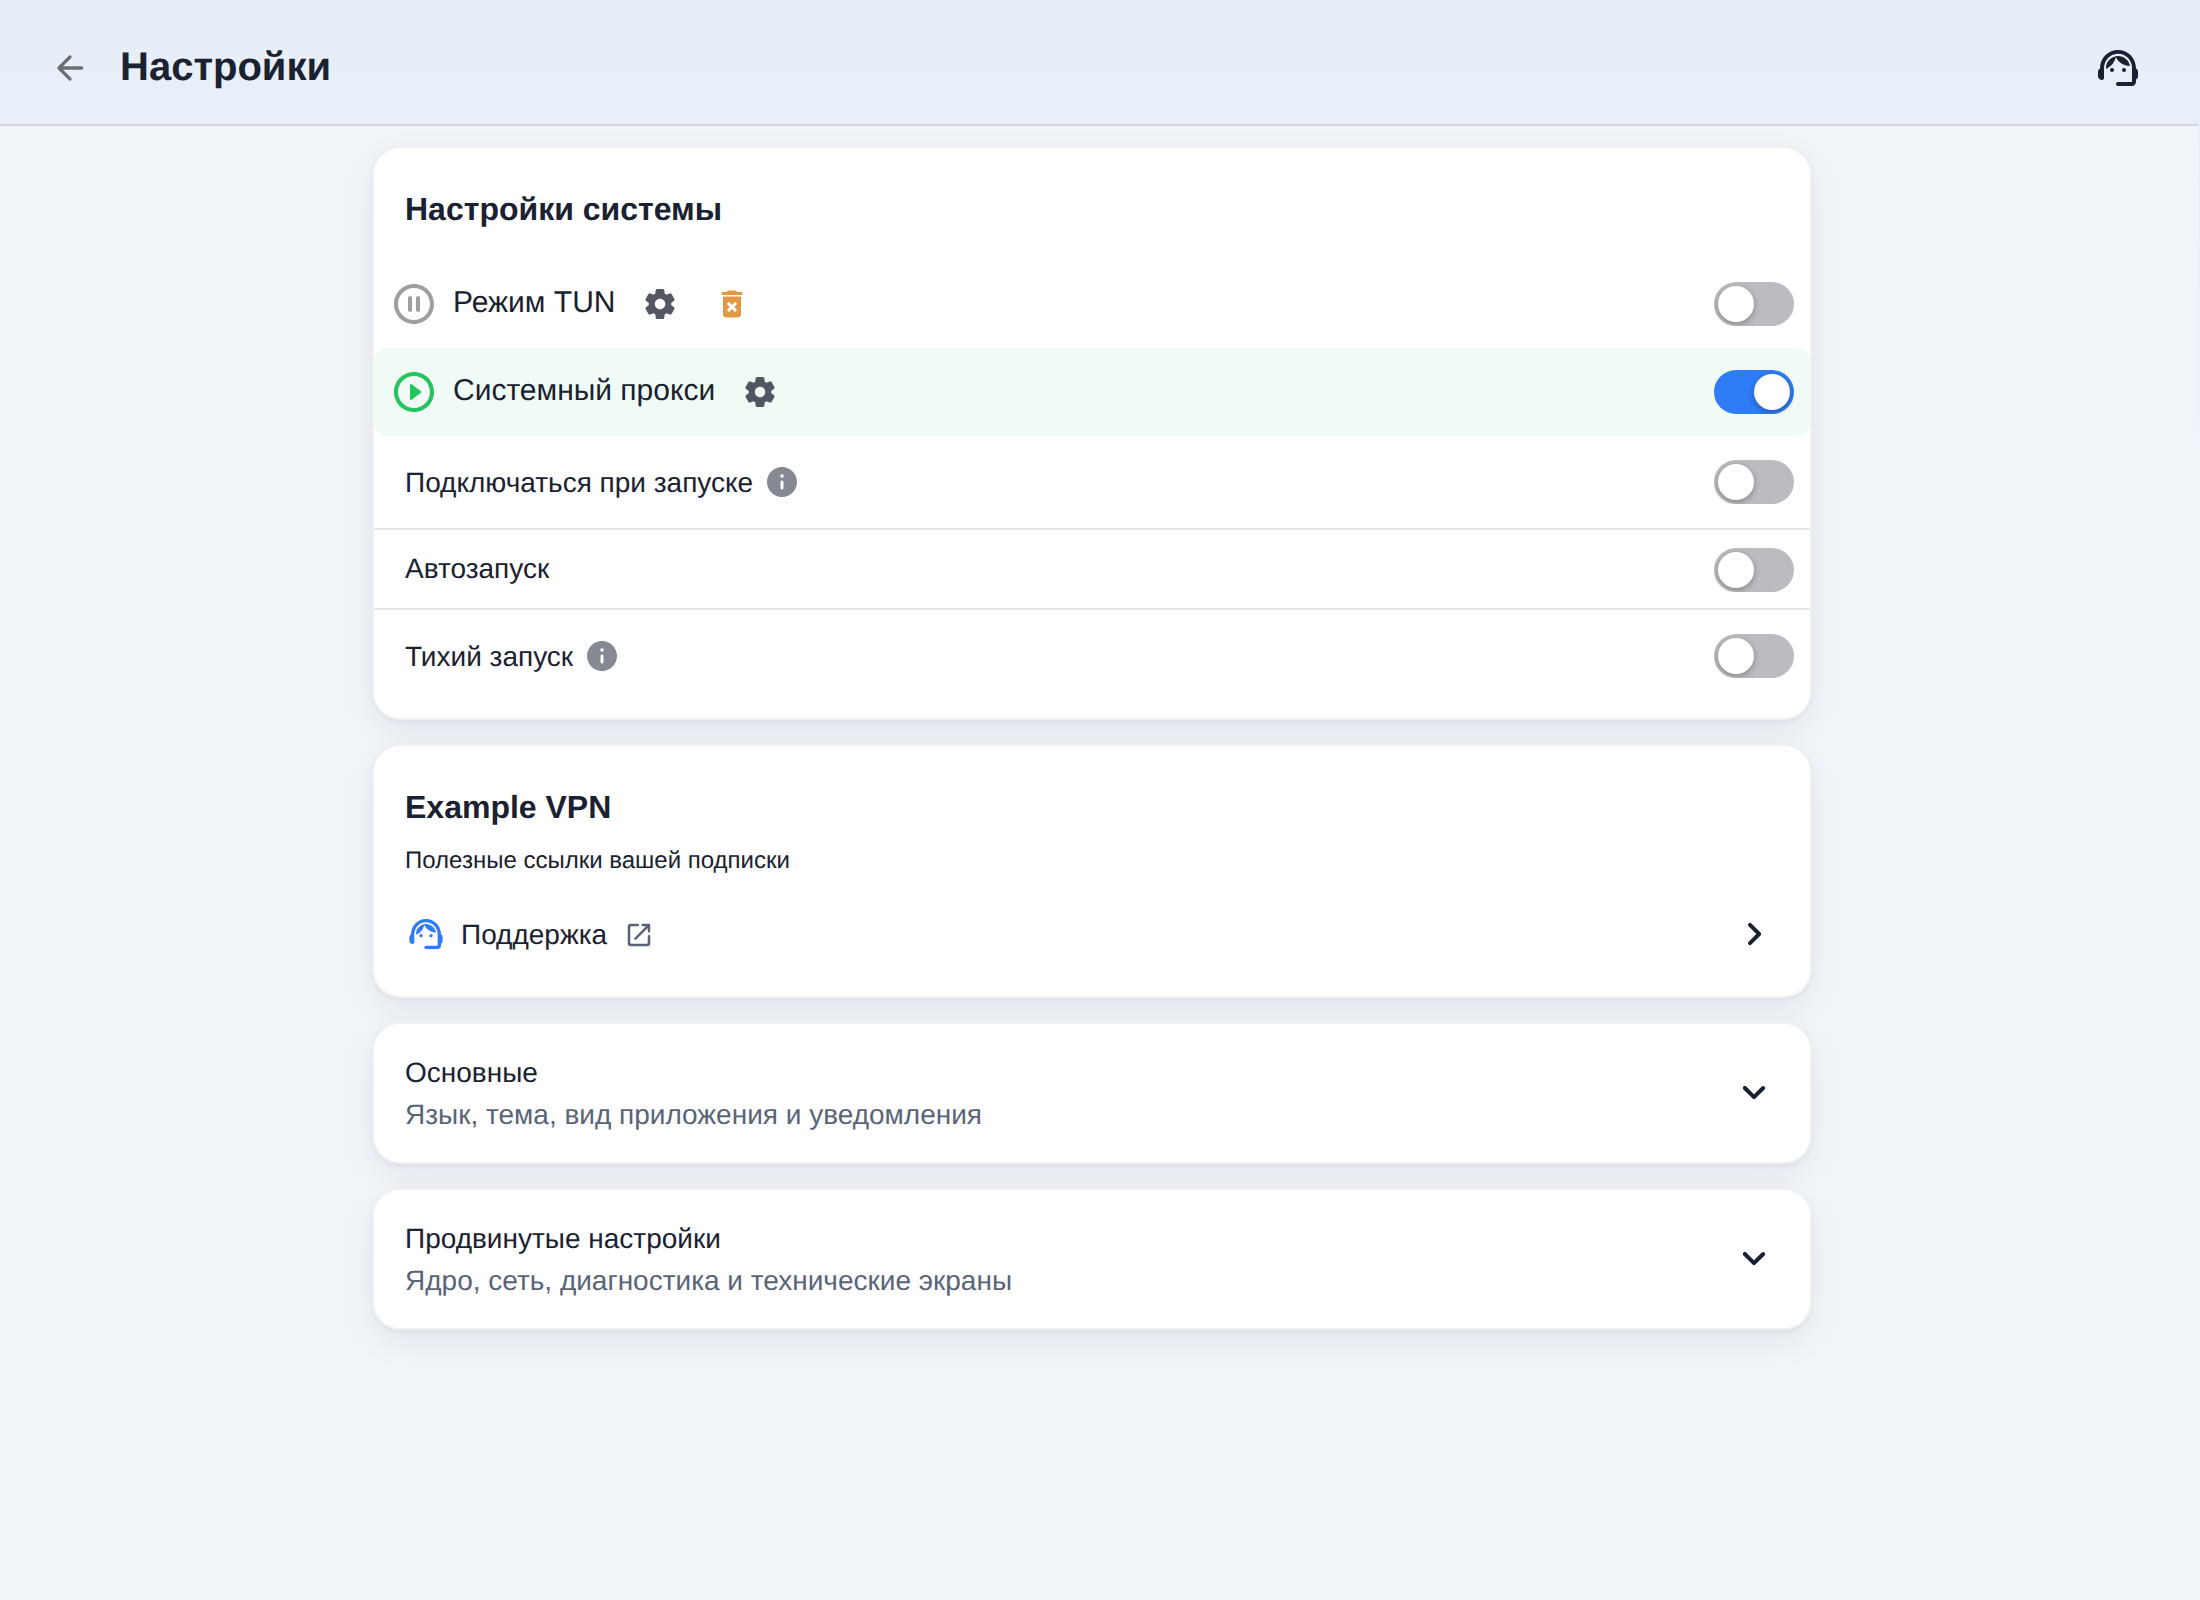Click Язык, тема, вид приложения subtitle
The image size is (2200, 1600).
[693, 1115]
